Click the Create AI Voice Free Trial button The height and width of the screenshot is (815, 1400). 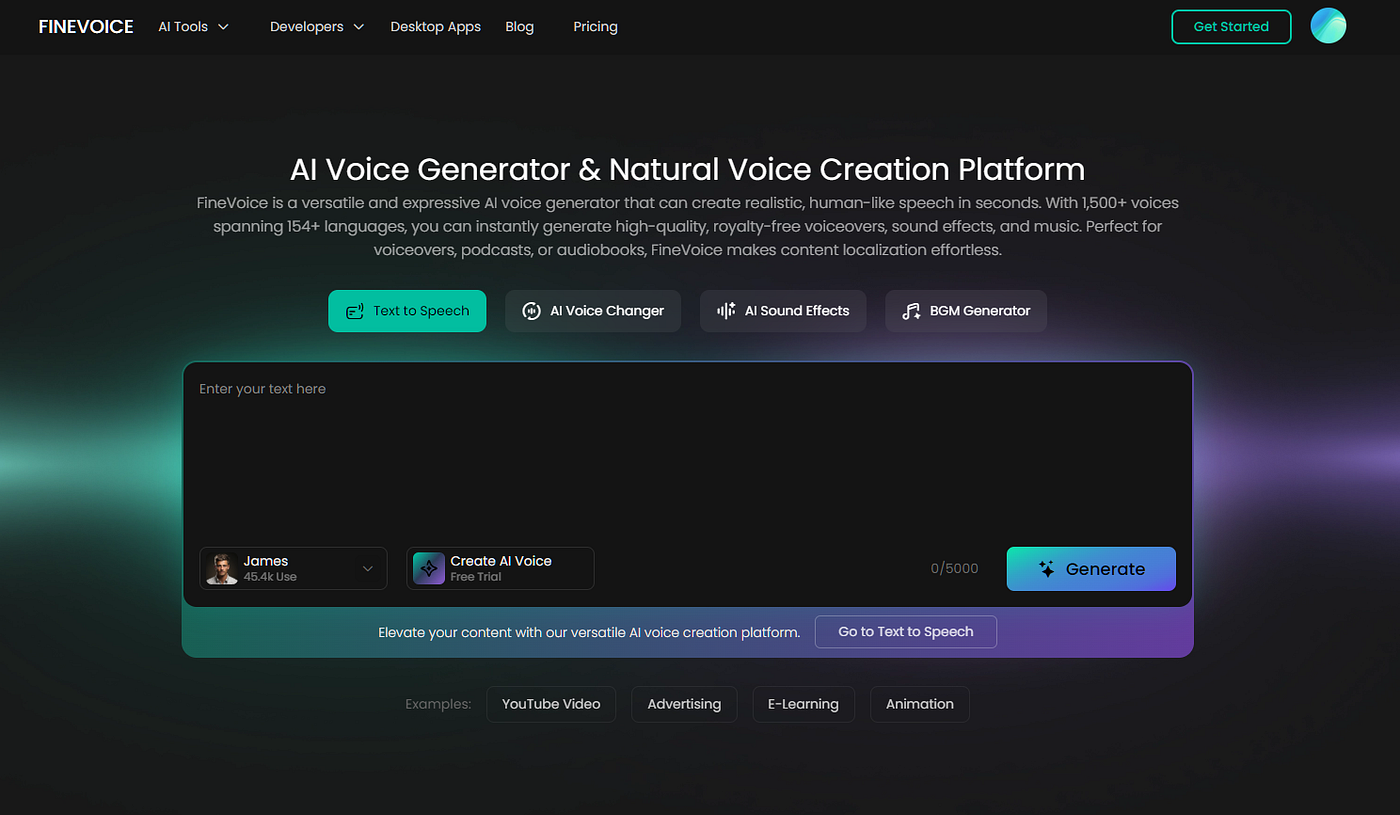pos(500,568)
